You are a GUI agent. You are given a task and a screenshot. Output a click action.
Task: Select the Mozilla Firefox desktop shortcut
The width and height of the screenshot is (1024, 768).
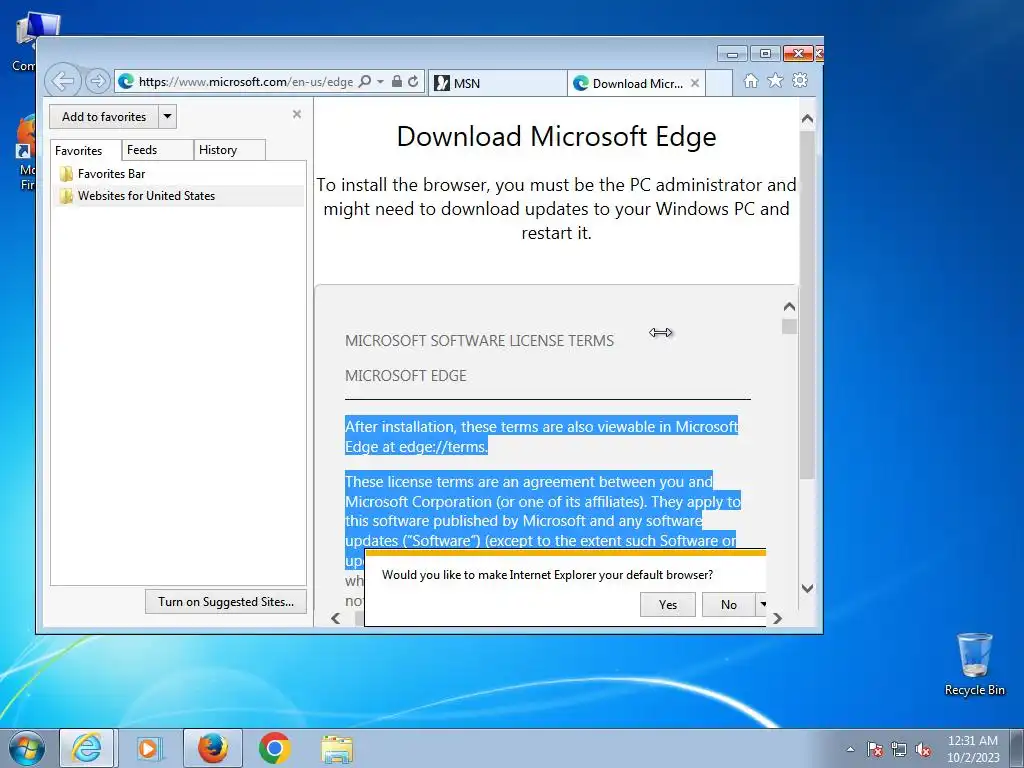(26, 153)
